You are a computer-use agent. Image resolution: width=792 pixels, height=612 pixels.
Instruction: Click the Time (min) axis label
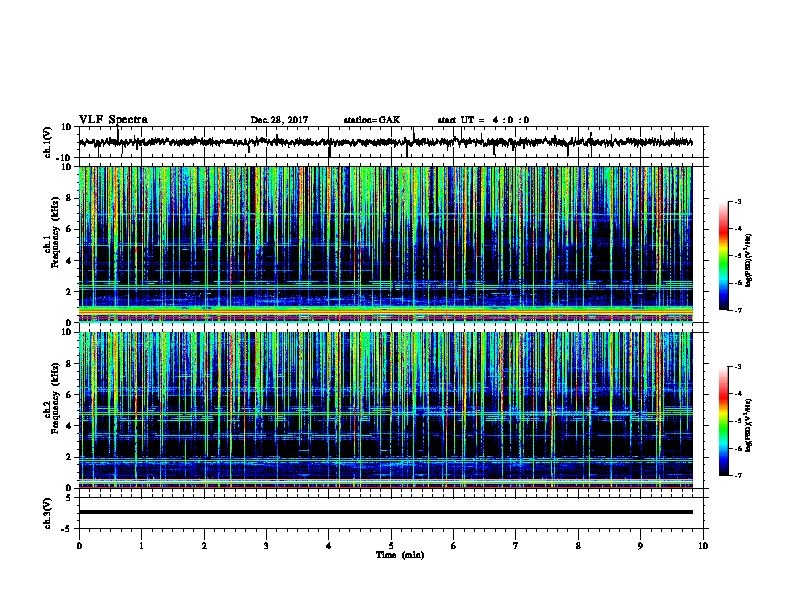(x=400, y=555)
